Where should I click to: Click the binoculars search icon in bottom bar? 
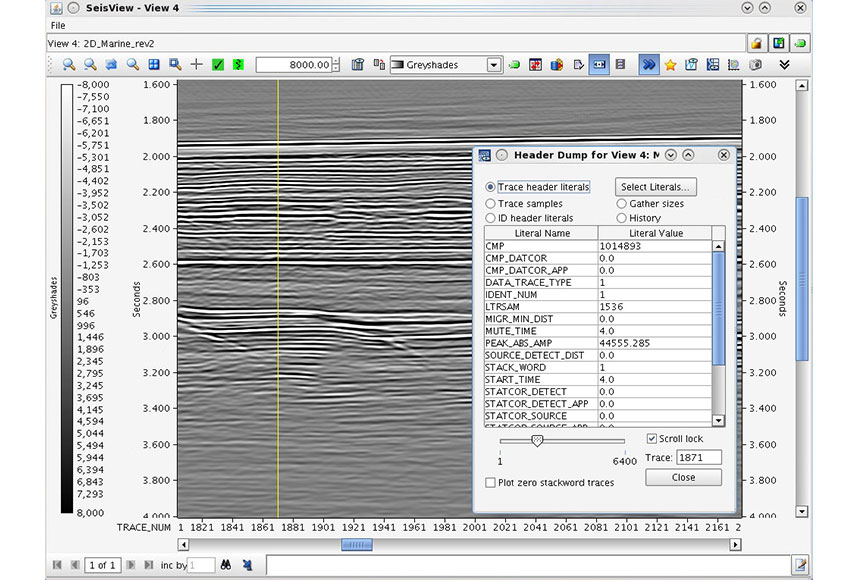(x=224, y=566)
